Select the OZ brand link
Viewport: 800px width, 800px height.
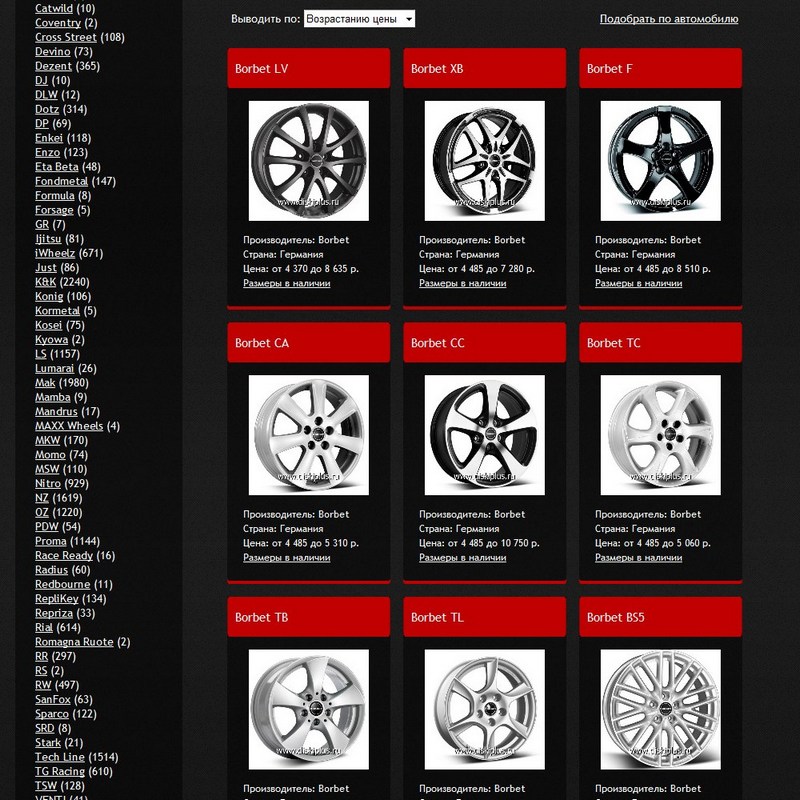point(42,512)
